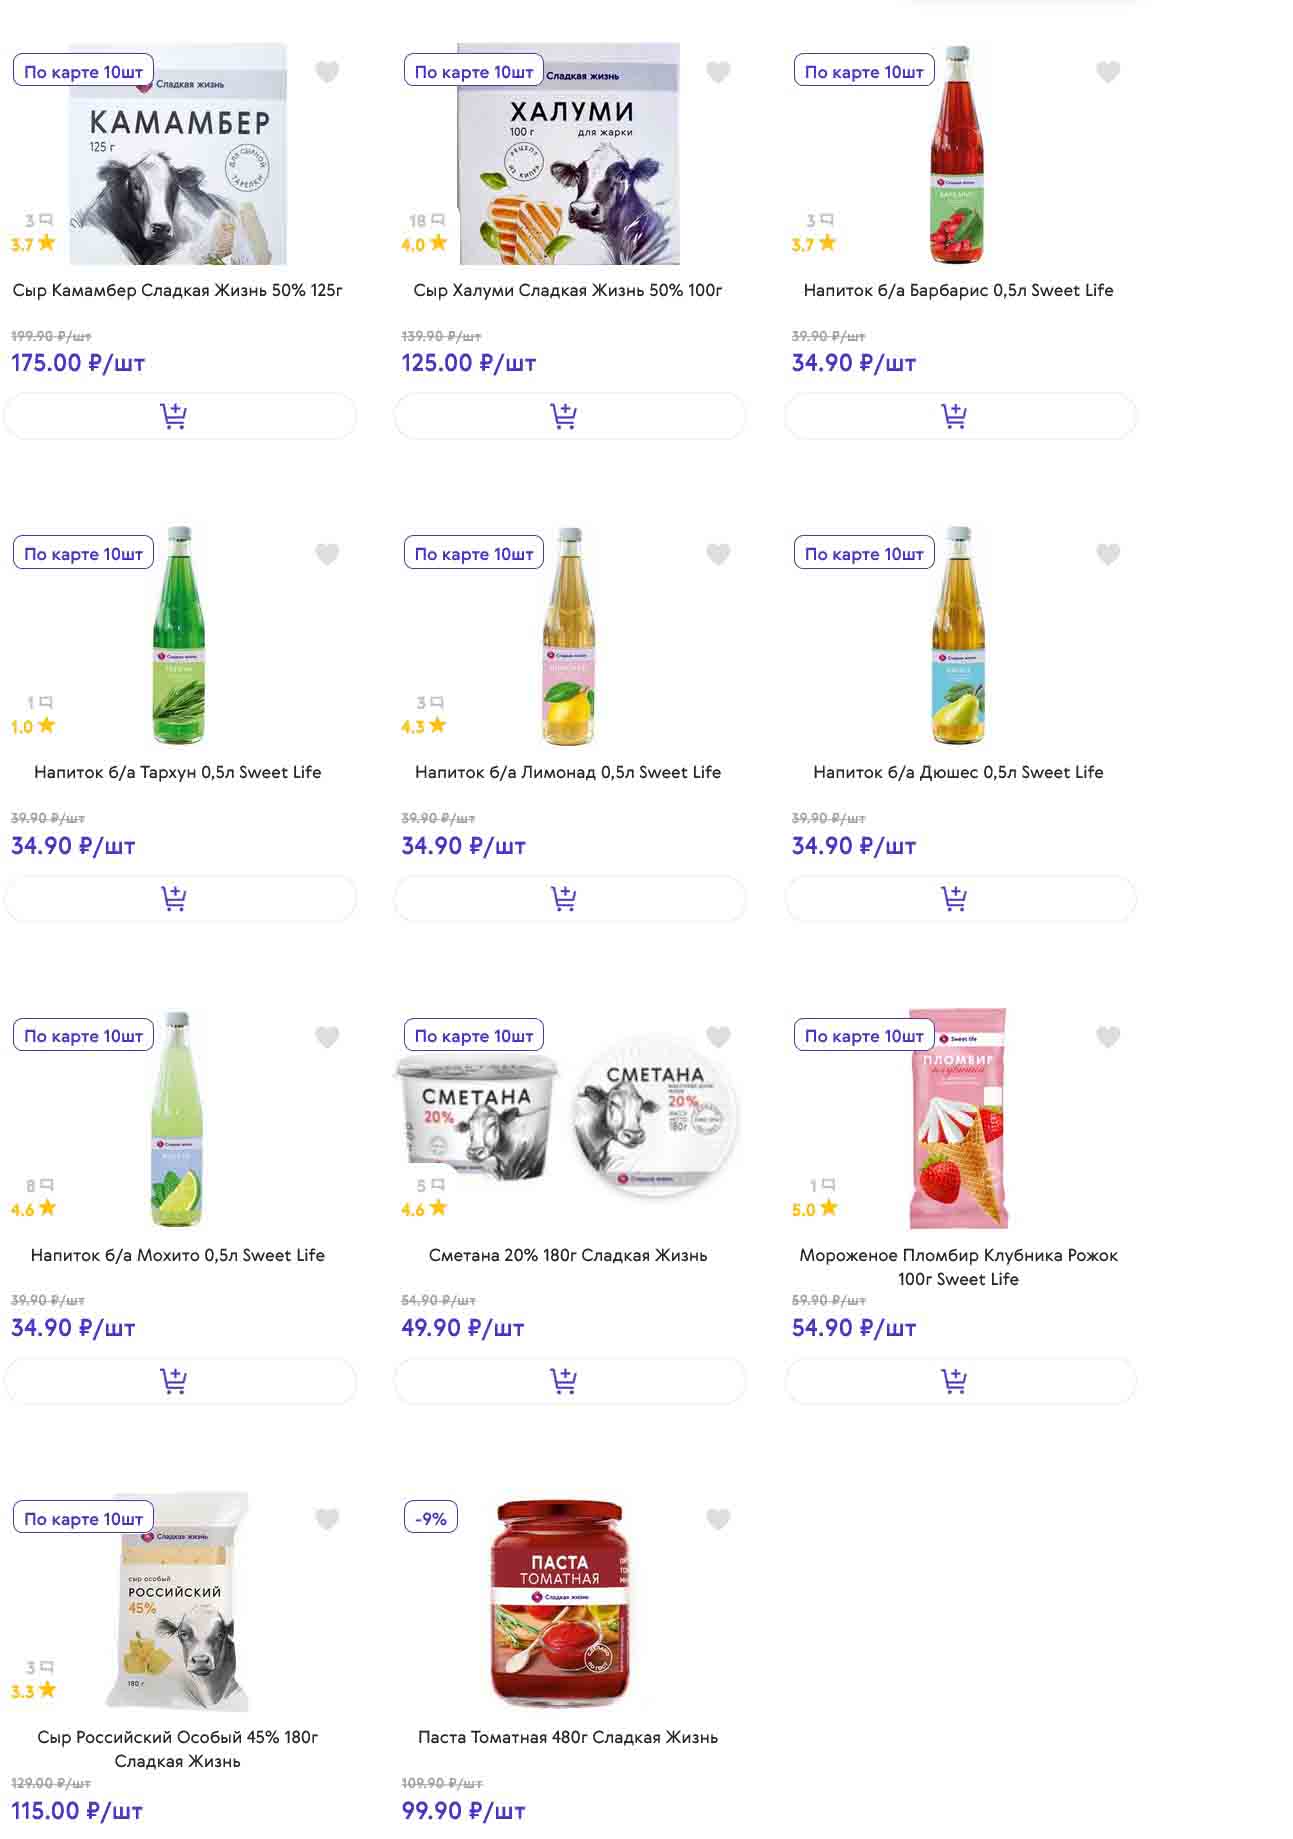Open the Сыр Халуми Сладкая Жизнь product link

click(568, 290)
